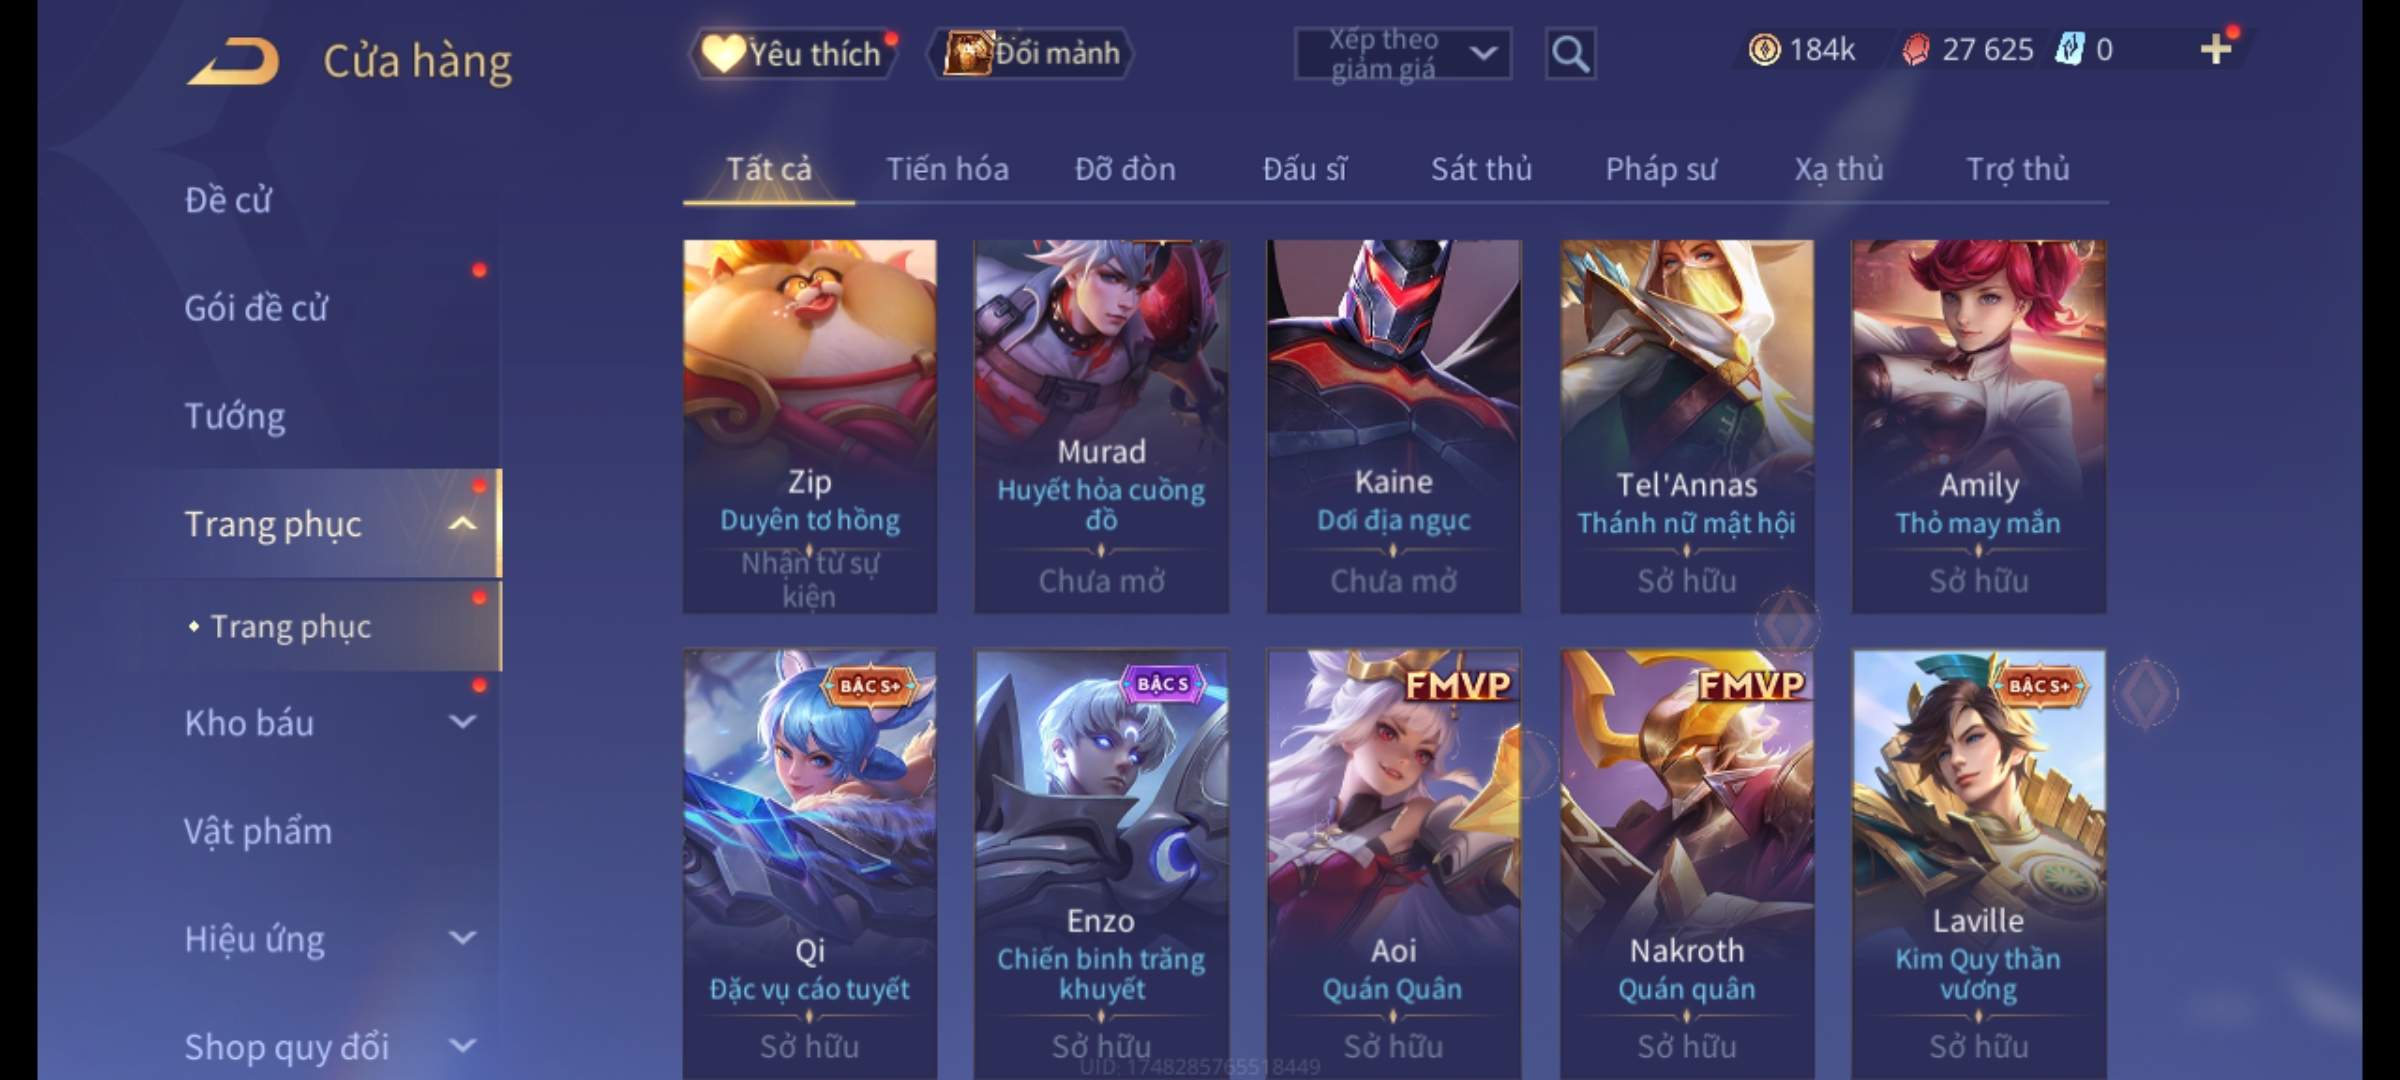Tap the blue voucher currency icon

2069,50
